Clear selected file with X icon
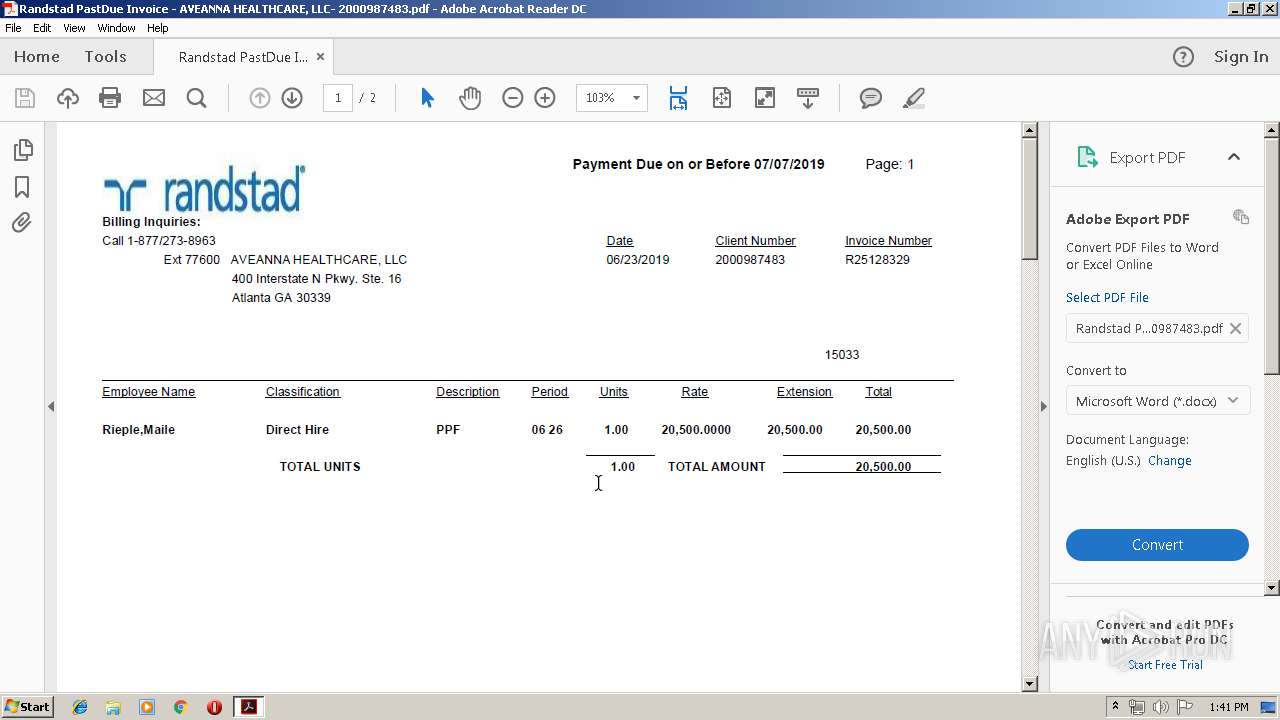 [1235, 328]
